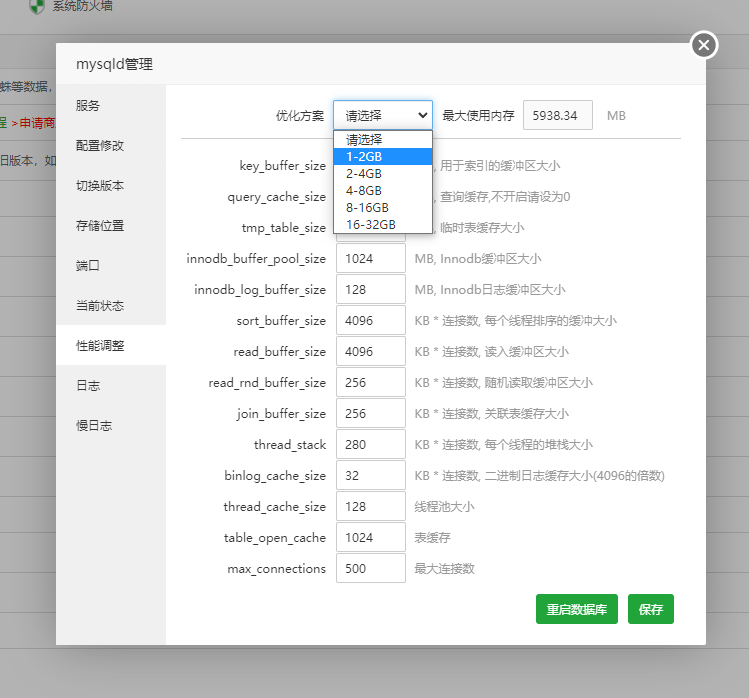Choose the 2-4GB optimization option
Screen dimensions: 749x698
coord(383,173)
